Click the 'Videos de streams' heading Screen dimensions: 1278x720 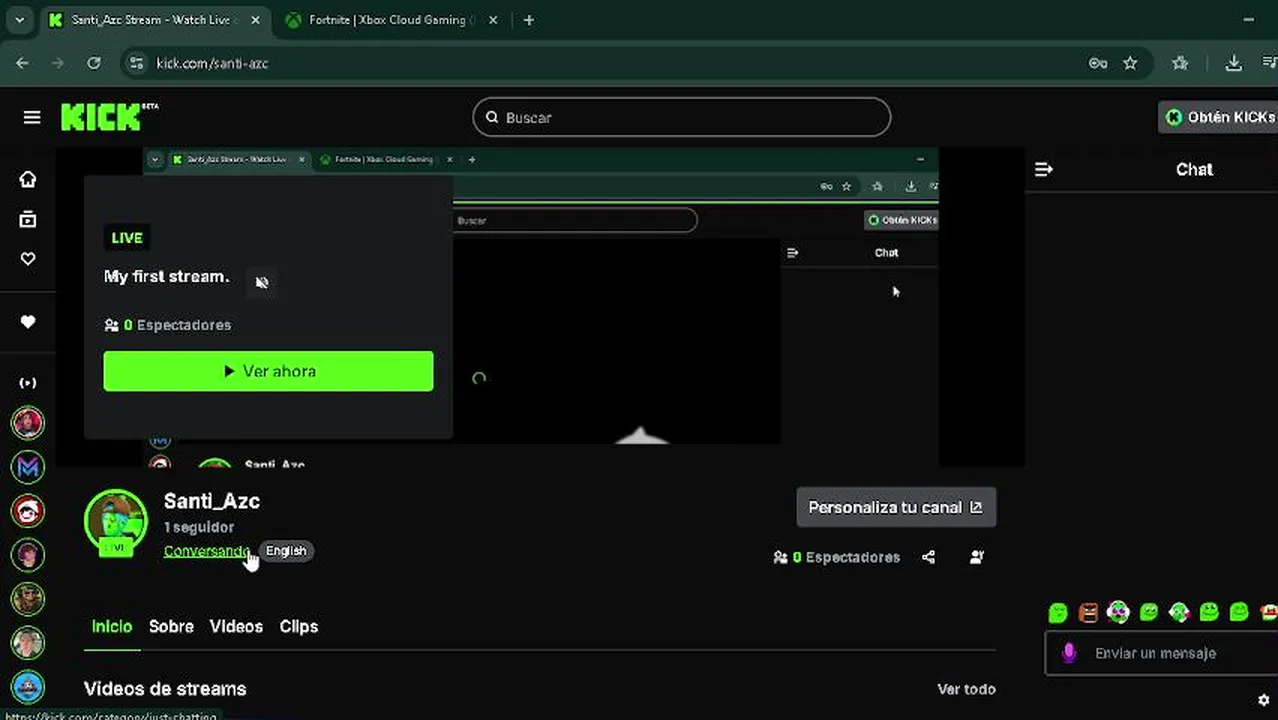coord(165,689)
